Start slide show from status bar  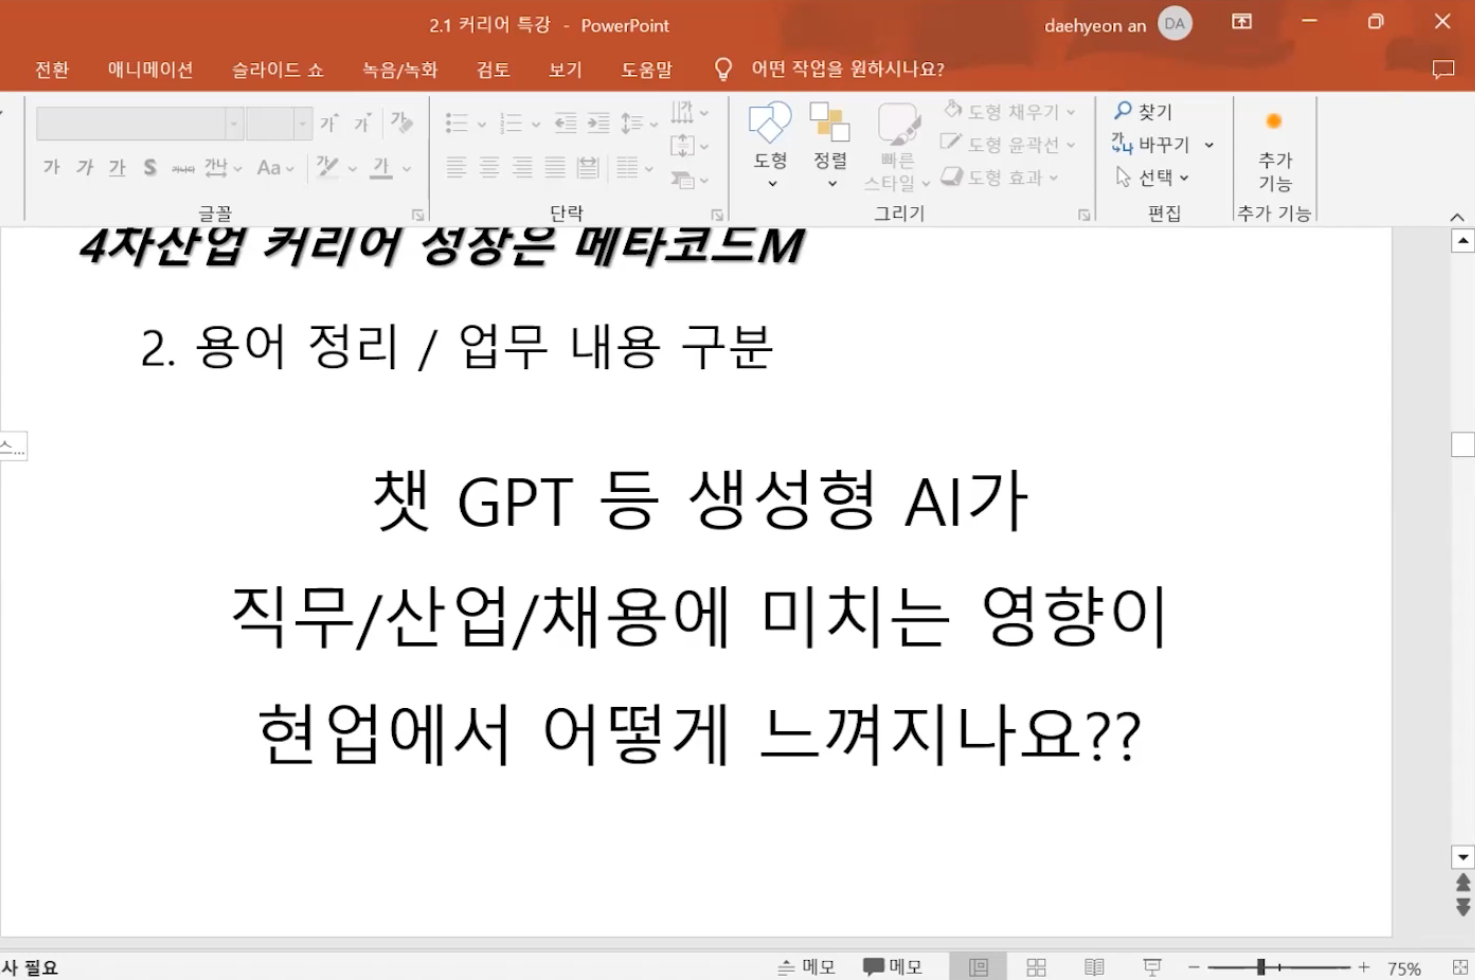point(1152,967)
